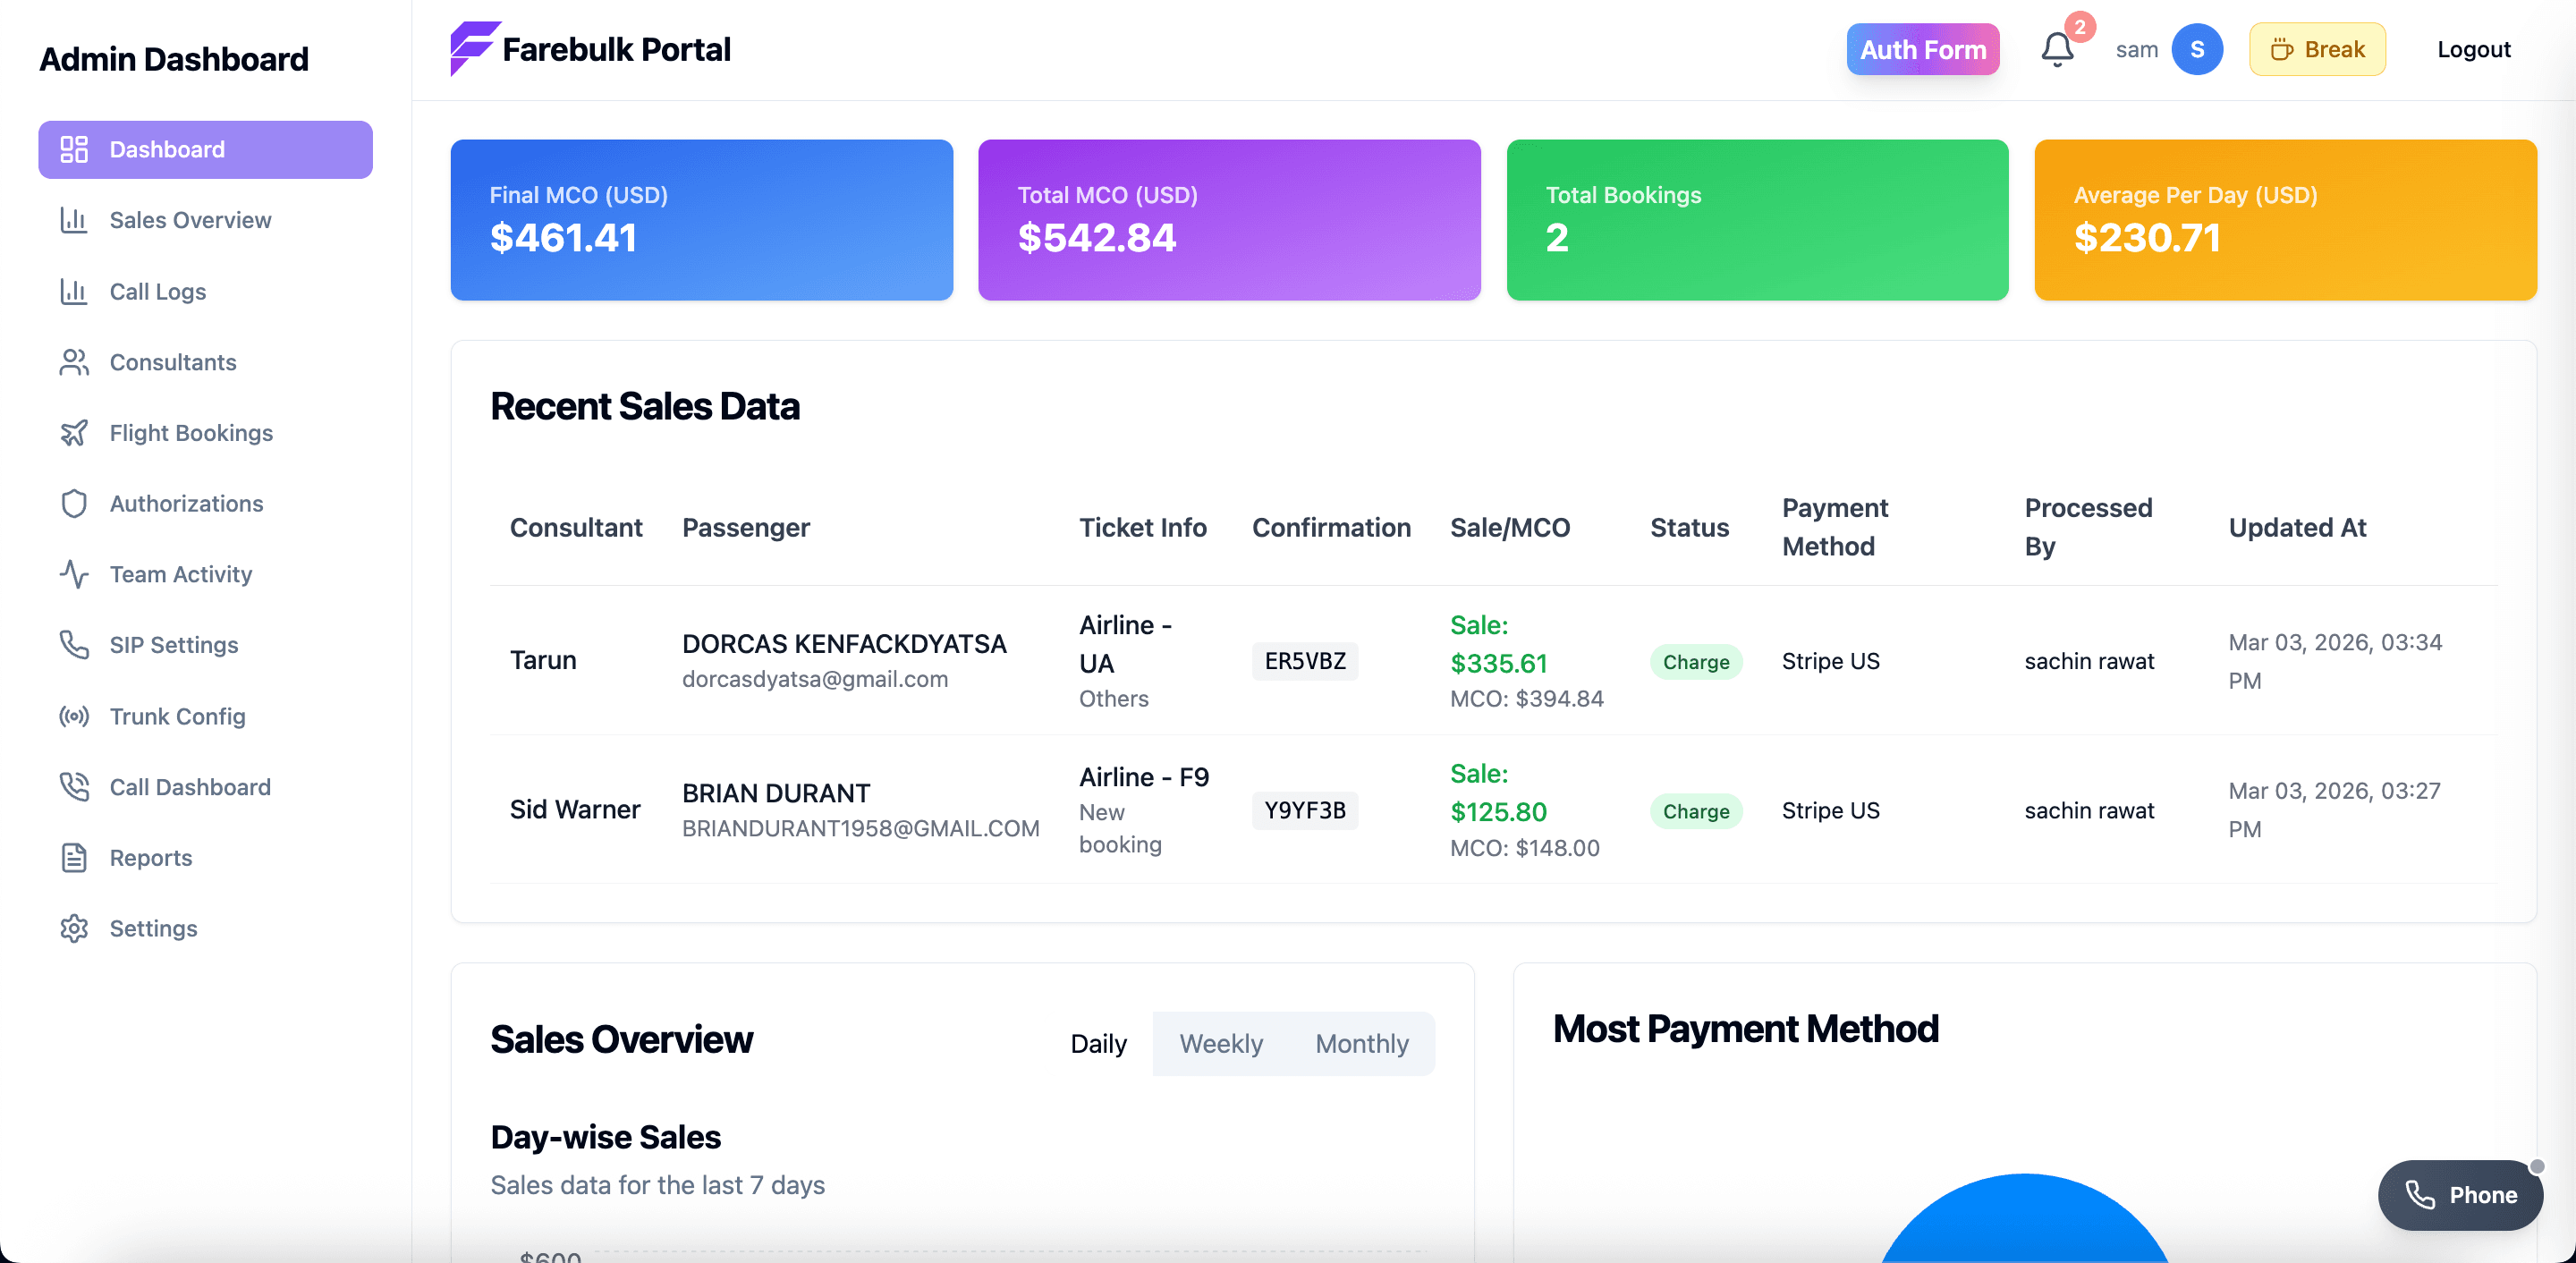Click the Team Activity pulse icon

(74, 574)
